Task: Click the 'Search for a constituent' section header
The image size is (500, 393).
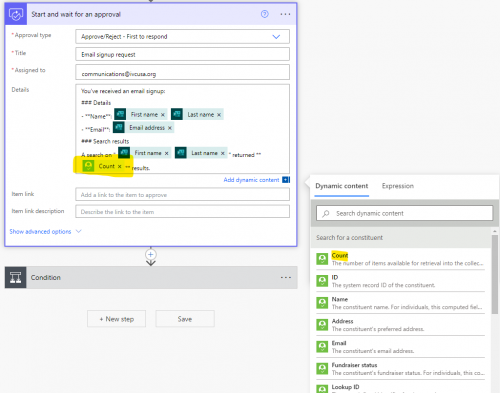Action: (x=401, y=238)
